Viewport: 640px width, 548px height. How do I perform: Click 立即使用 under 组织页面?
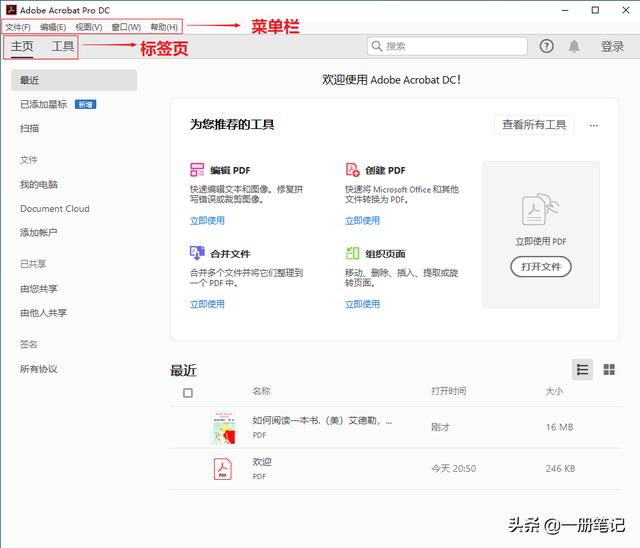tap(362, 304)
